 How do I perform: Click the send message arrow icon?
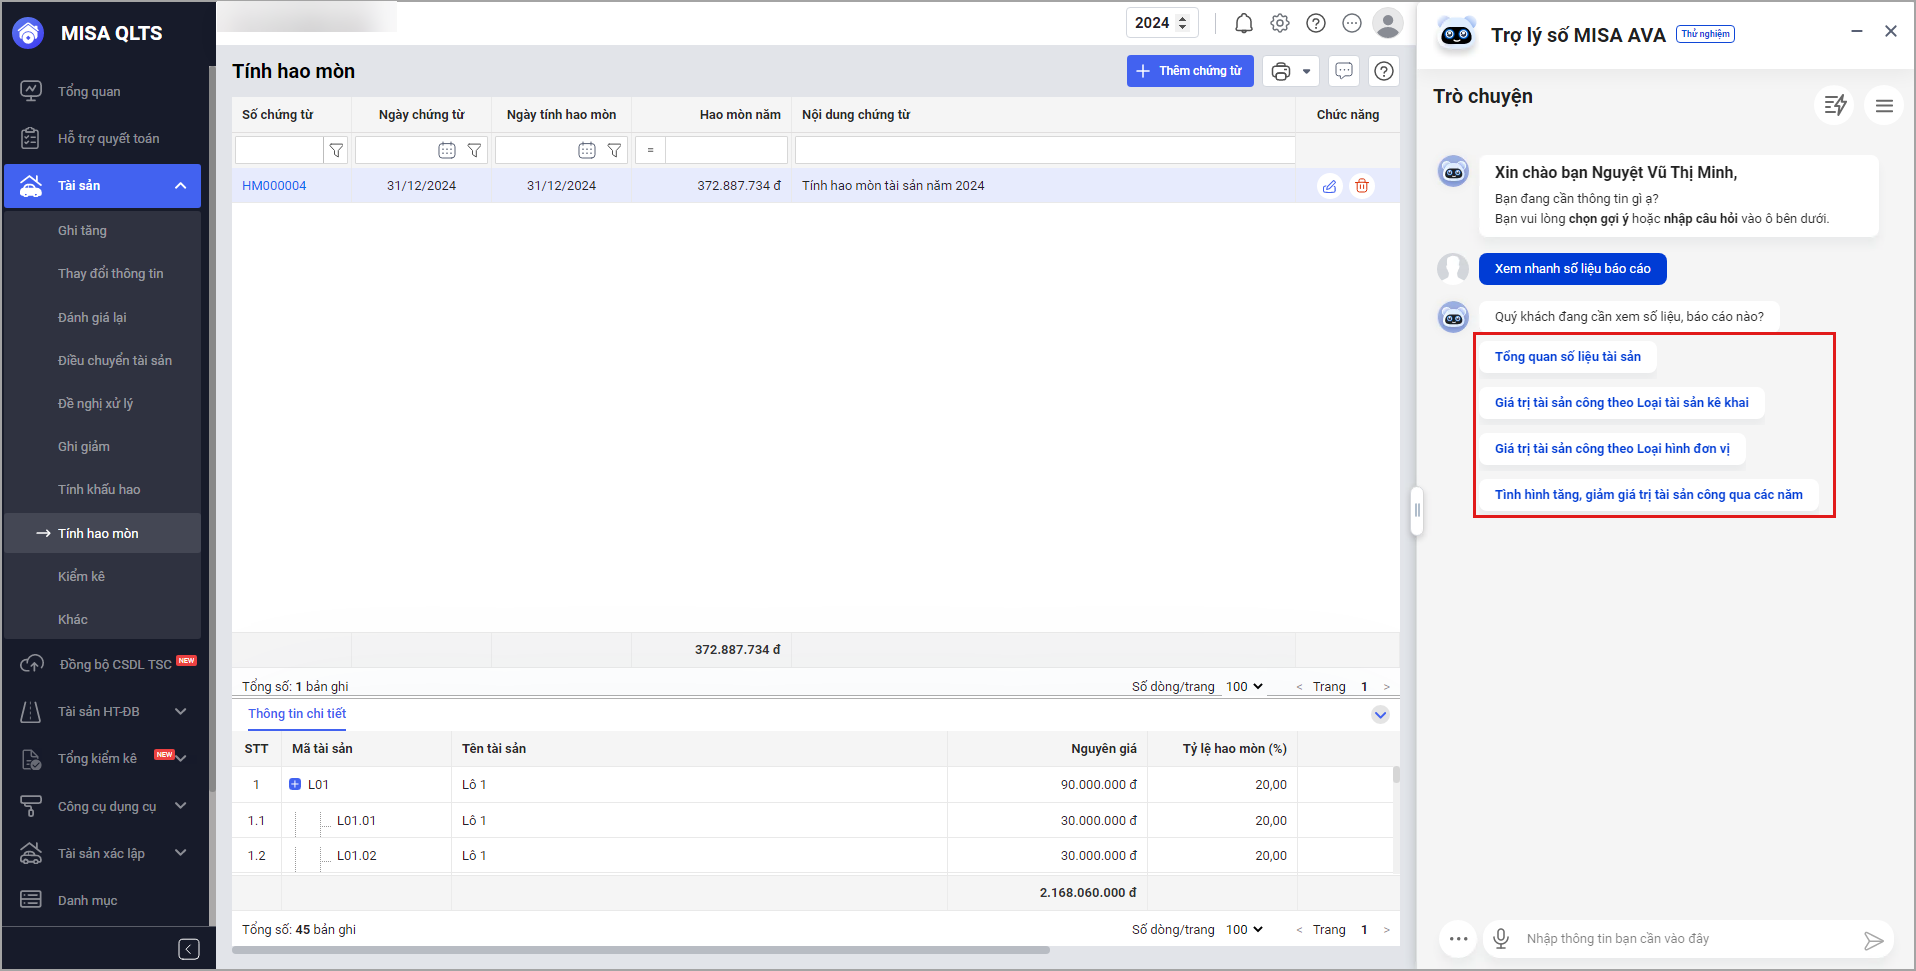1873,940
